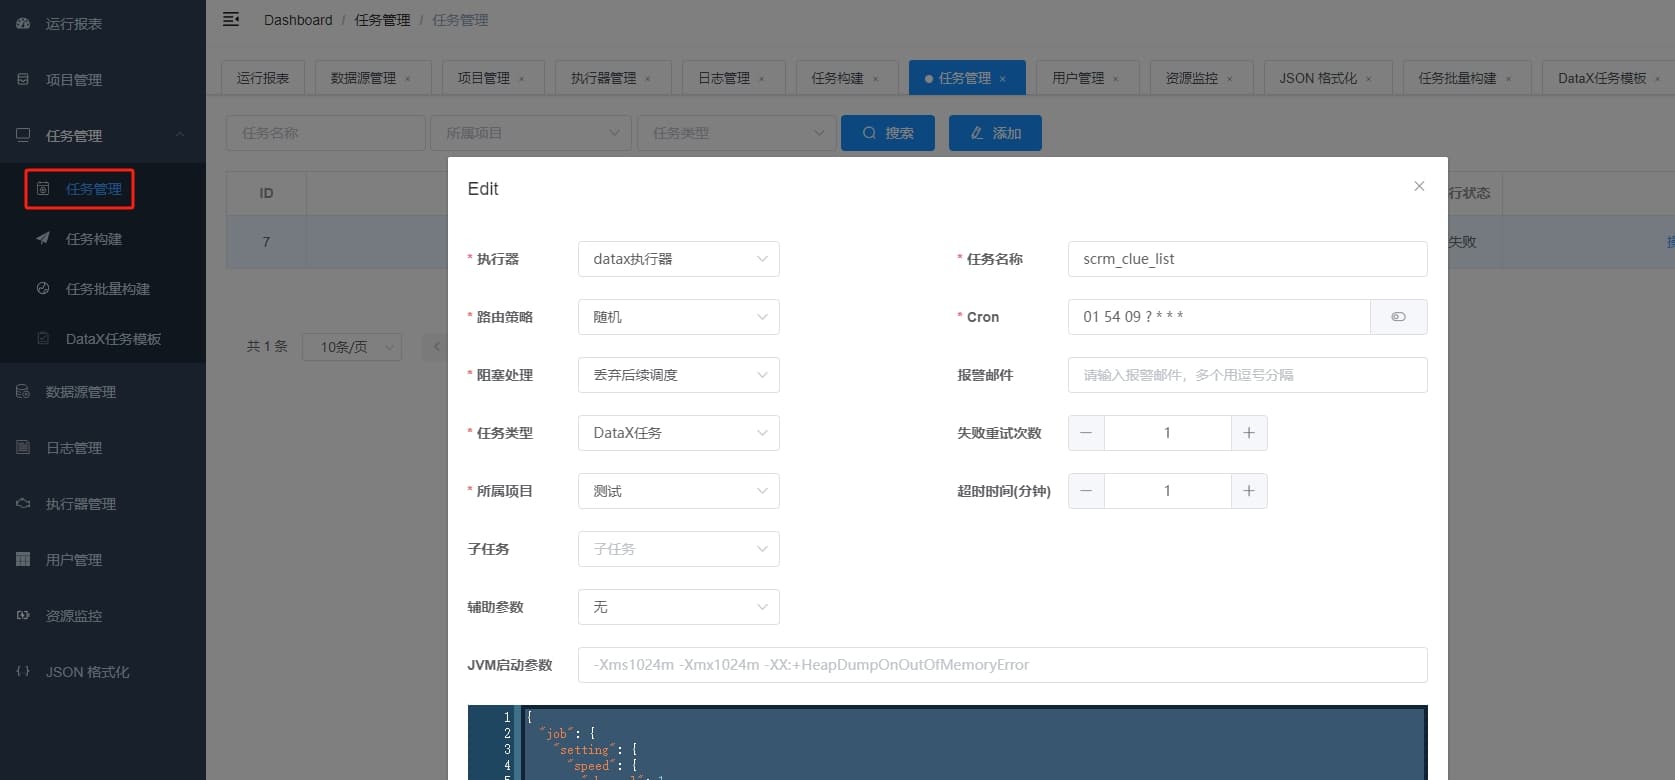1675x780 pixels.
Task: Open 任务批量构建 submenu item
Action: point(103,289)
